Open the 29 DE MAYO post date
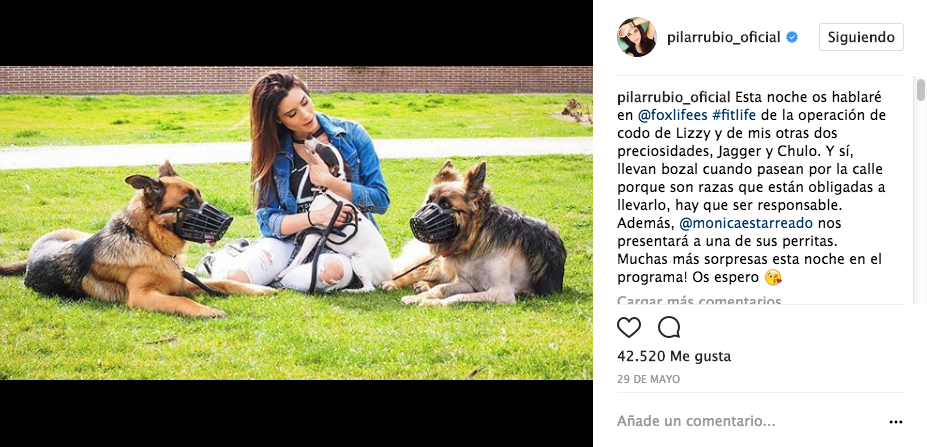The image size is (927, 447). click(x=649, y=380)
